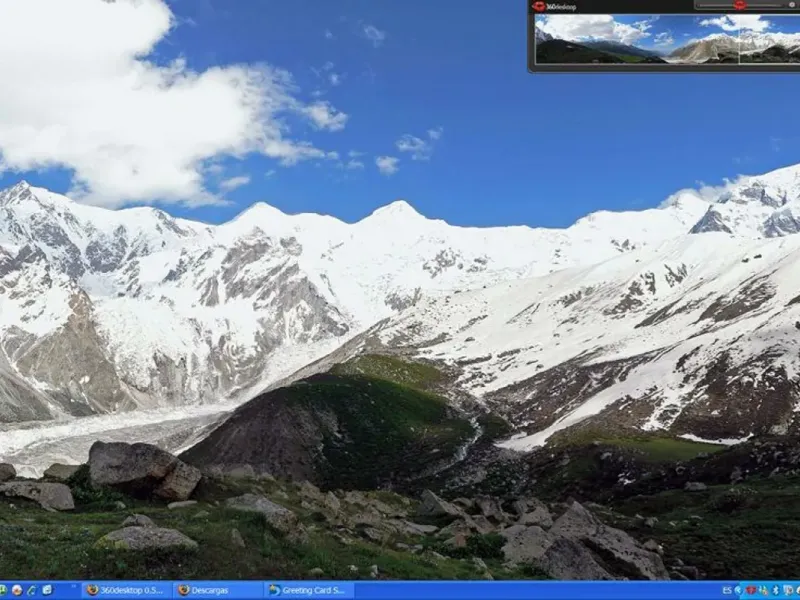800x600 pixels.
Task: Switch to the Greeting Card S... taskbar window
Action: tap(308, 590)
